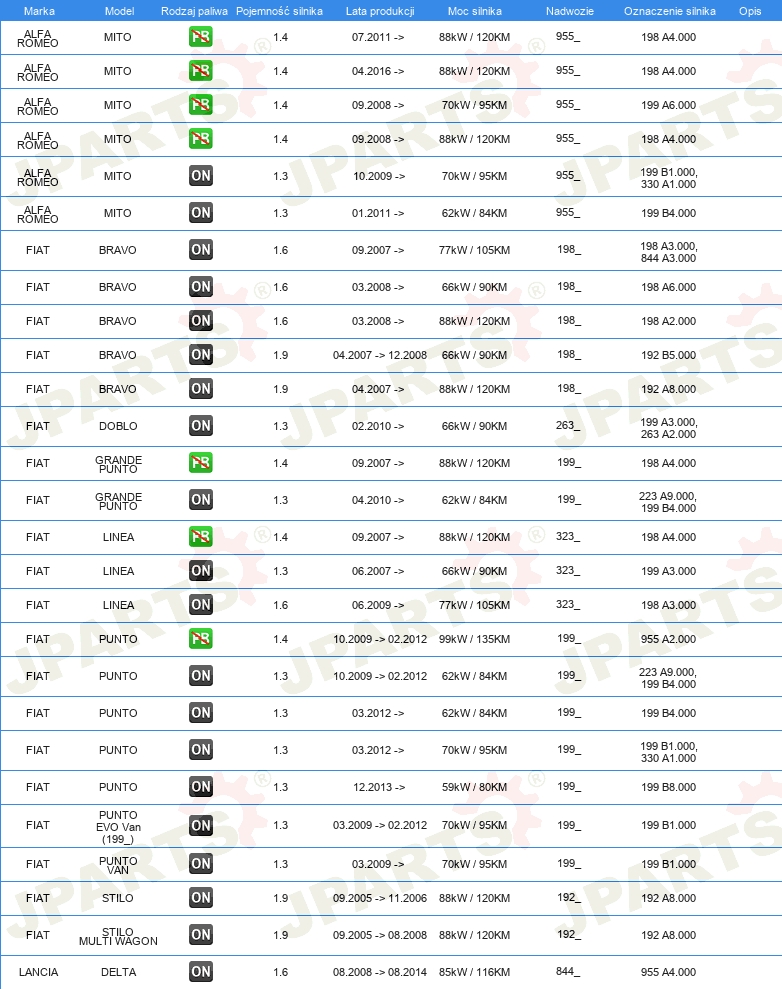This screenshot has width=782, height=989.
Task: Click the Rodzaj paliwa column header
Action: click(194, 11)
